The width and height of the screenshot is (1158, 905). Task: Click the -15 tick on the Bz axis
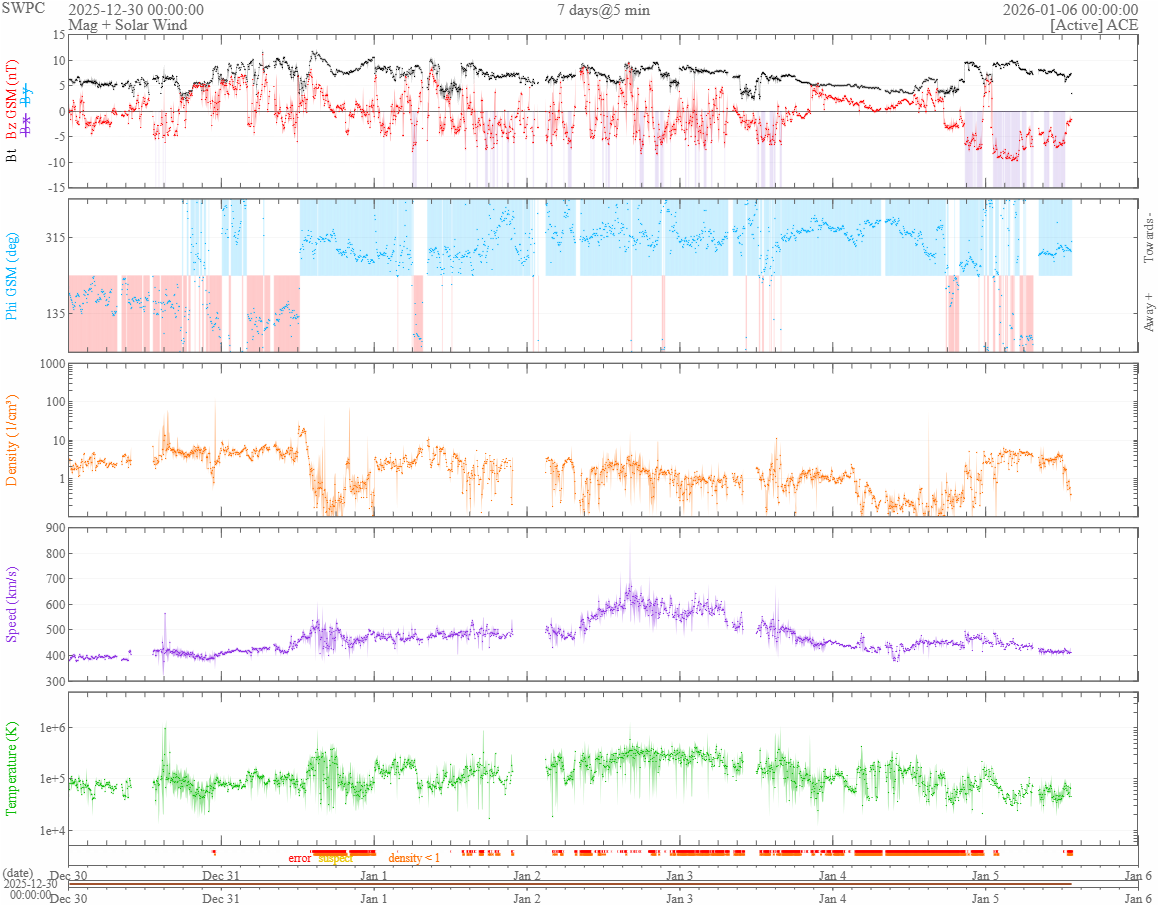[57, 188]
